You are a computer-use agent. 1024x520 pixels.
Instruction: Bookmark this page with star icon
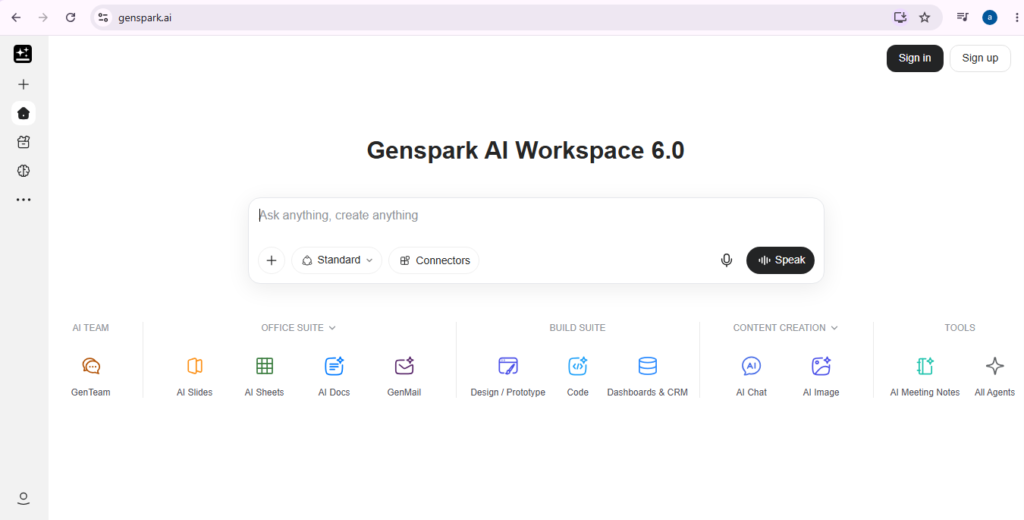[x=925, y=18]
